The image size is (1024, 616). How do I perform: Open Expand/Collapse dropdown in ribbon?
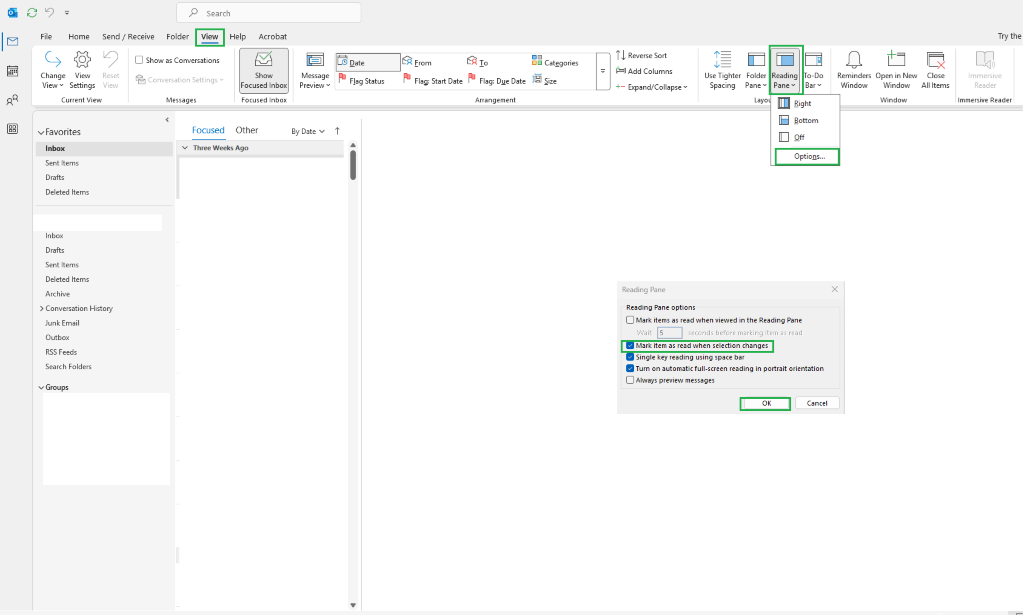coord(652,87)
